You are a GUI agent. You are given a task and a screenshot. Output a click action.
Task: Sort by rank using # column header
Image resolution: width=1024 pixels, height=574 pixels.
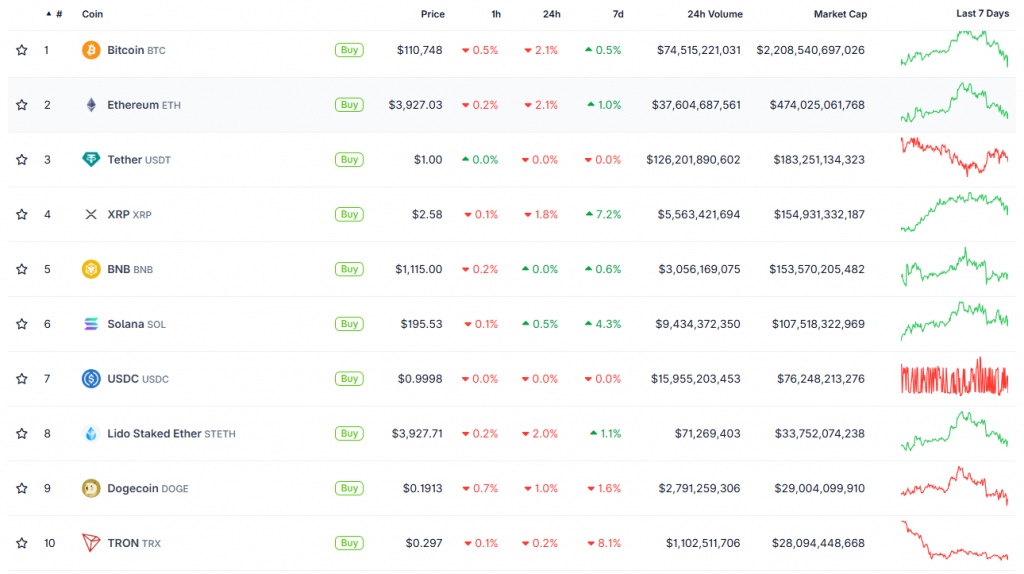tap(59, 14)
